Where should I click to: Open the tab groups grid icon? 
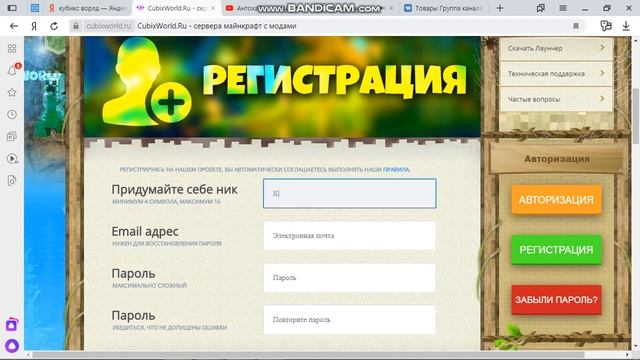35,8
